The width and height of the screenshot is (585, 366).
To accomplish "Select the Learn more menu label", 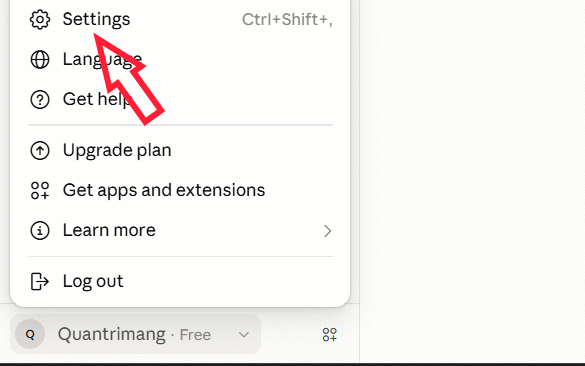I will (x=109, y=230).
